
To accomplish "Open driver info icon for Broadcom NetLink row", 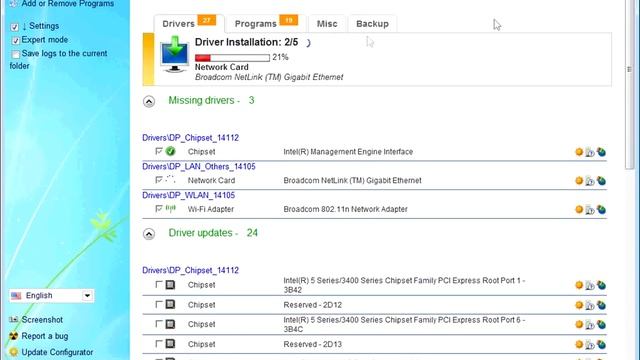I will (590, 181).
